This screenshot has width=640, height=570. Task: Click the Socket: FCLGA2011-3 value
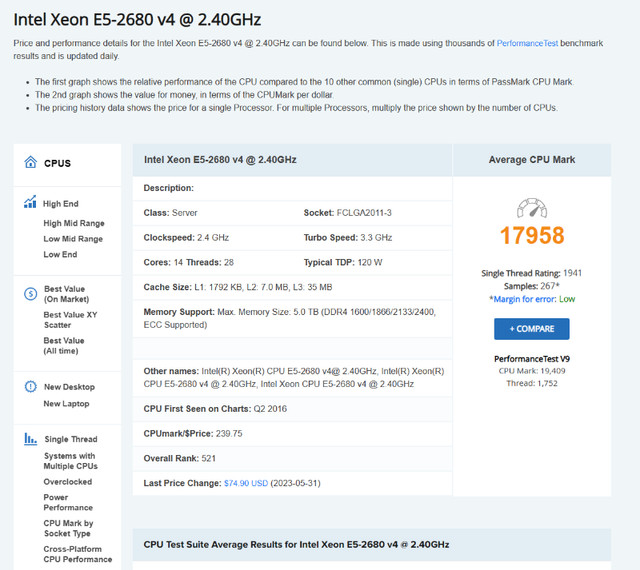pyautogui.click(x=347, y=213)
